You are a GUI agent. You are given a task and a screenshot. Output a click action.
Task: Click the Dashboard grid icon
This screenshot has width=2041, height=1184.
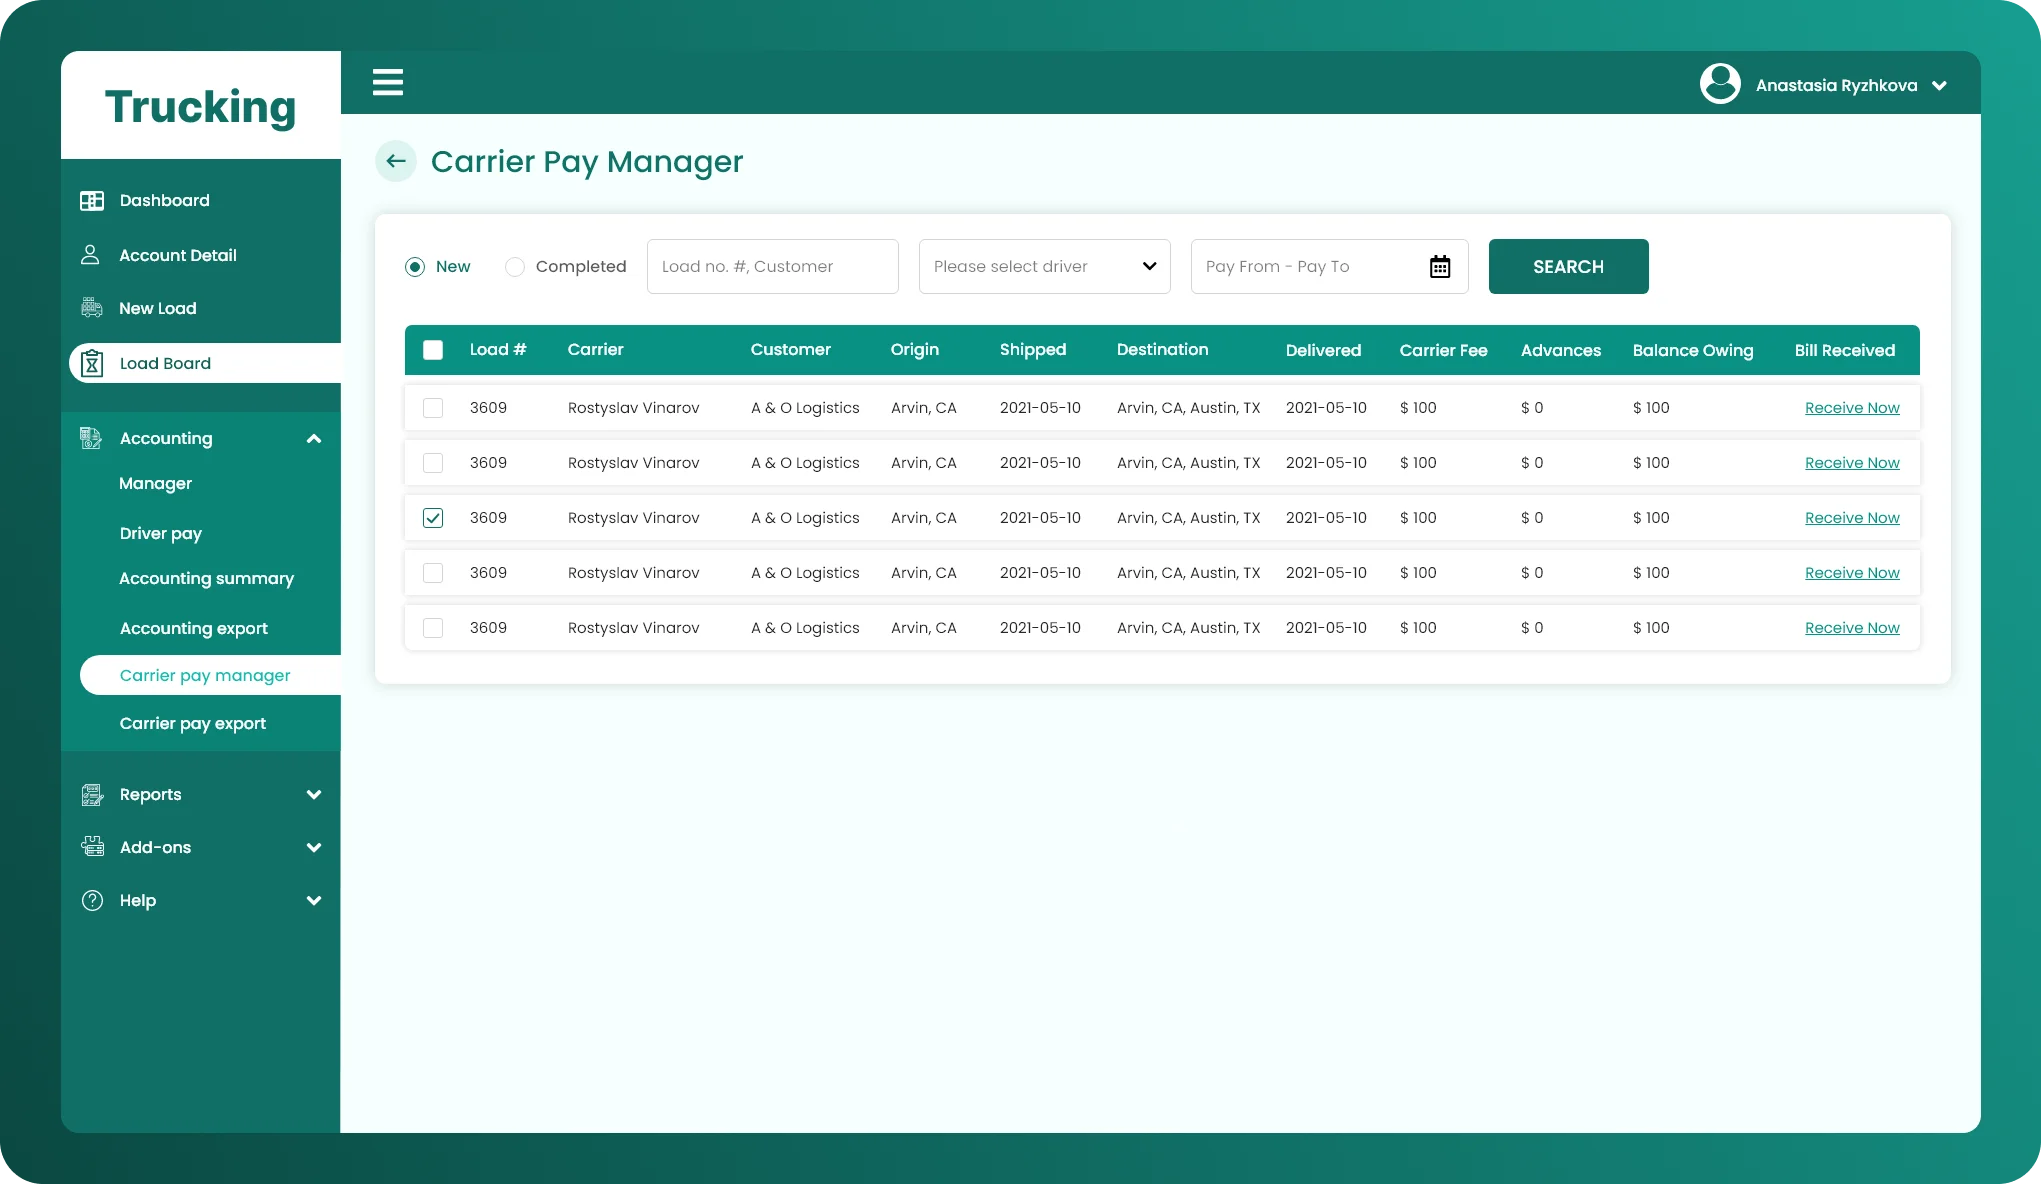point(92,200)
